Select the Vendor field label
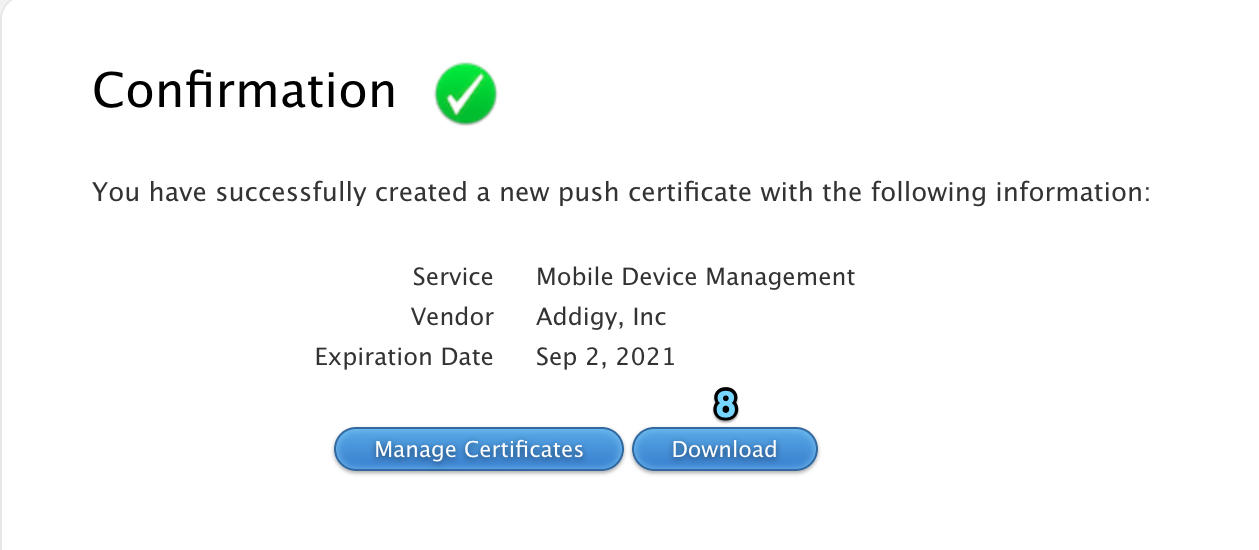 tap(452, 317)
